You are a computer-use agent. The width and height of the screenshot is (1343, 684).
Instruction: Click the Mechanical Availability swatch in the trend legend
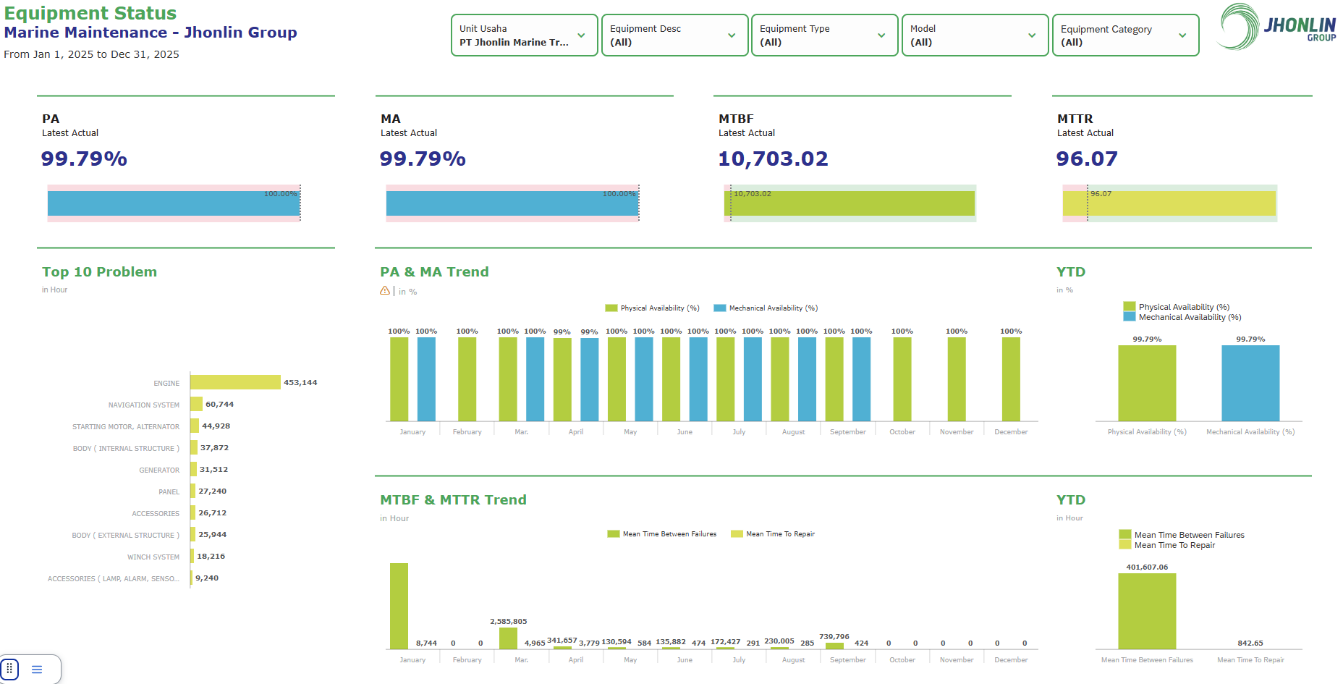tap(719, 308)
